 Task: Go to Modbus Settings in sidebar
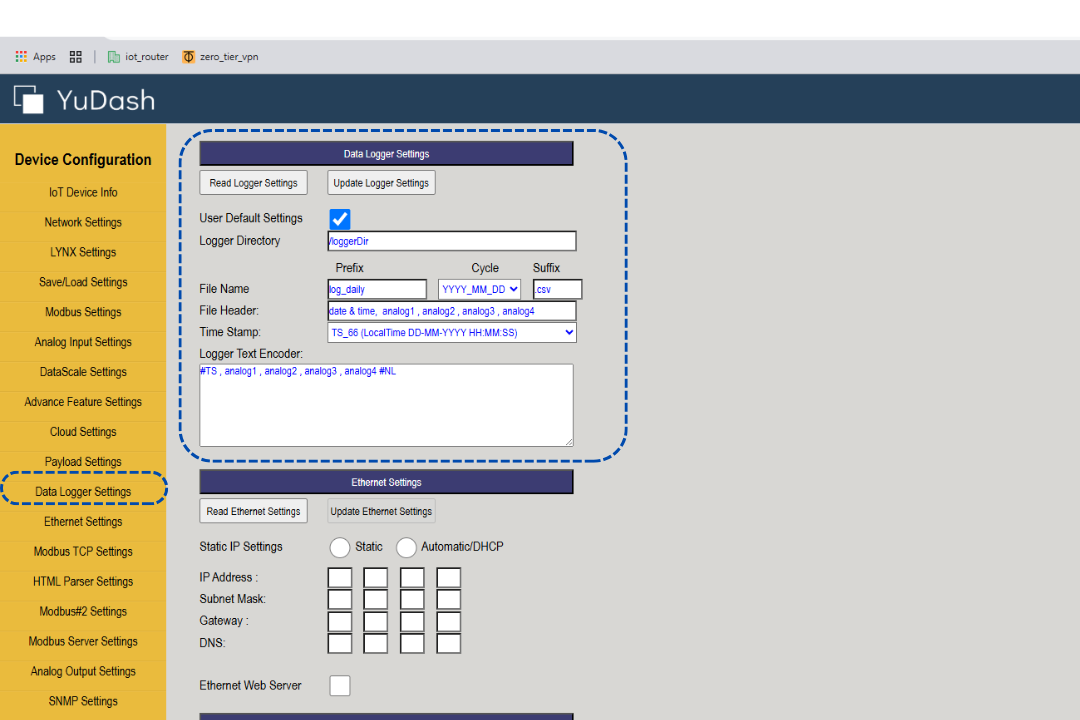[83, 312]
